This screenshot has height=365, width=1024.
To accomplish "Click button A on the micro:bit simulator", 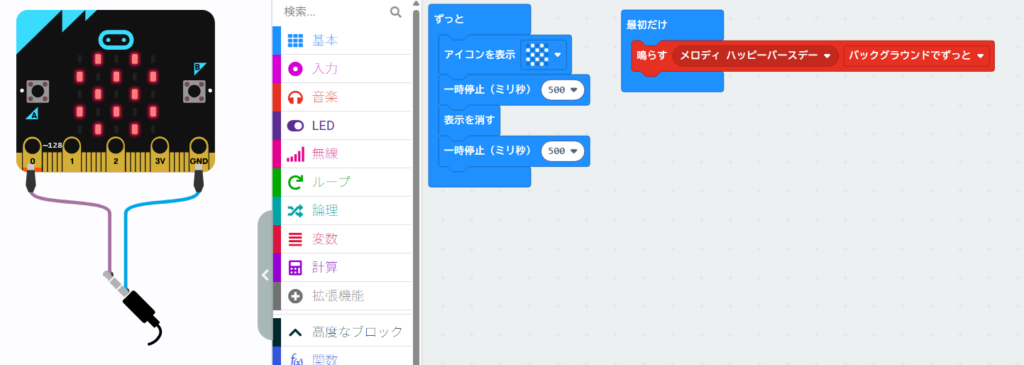I will (37, 91).
